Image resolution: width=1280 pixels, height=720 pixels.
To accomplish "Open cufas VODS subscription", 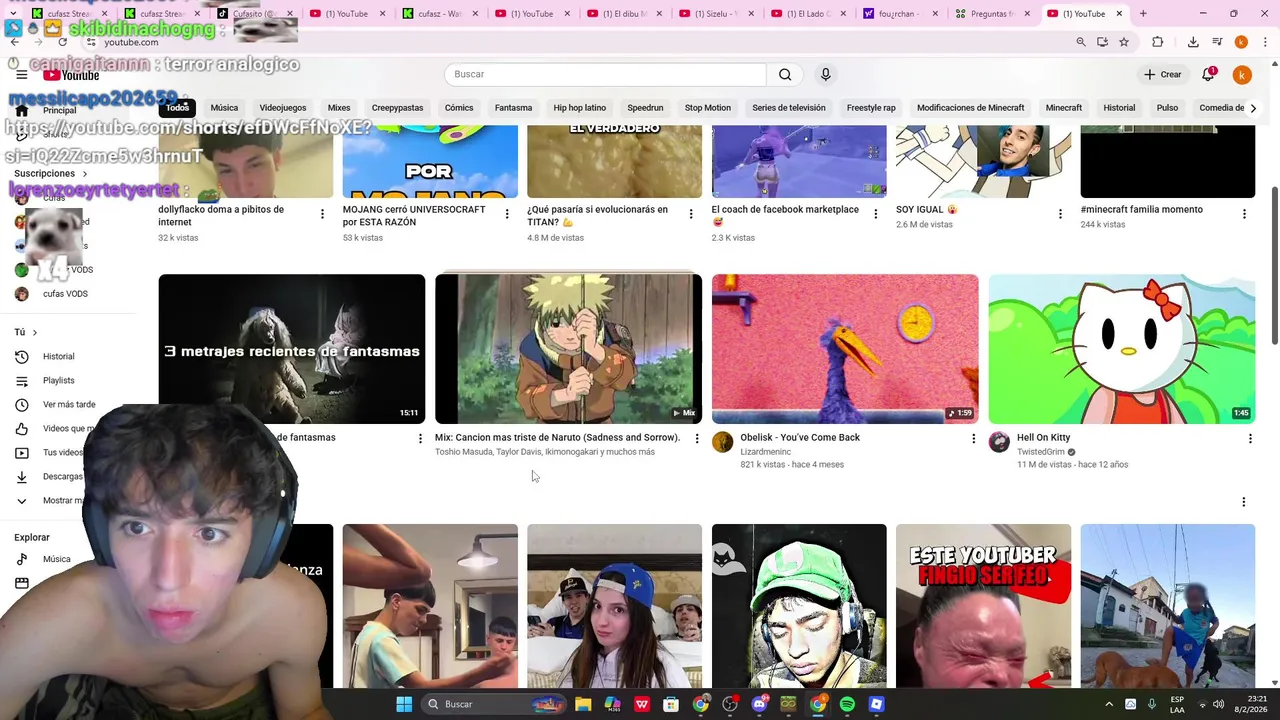I will [x=64, y=294].
